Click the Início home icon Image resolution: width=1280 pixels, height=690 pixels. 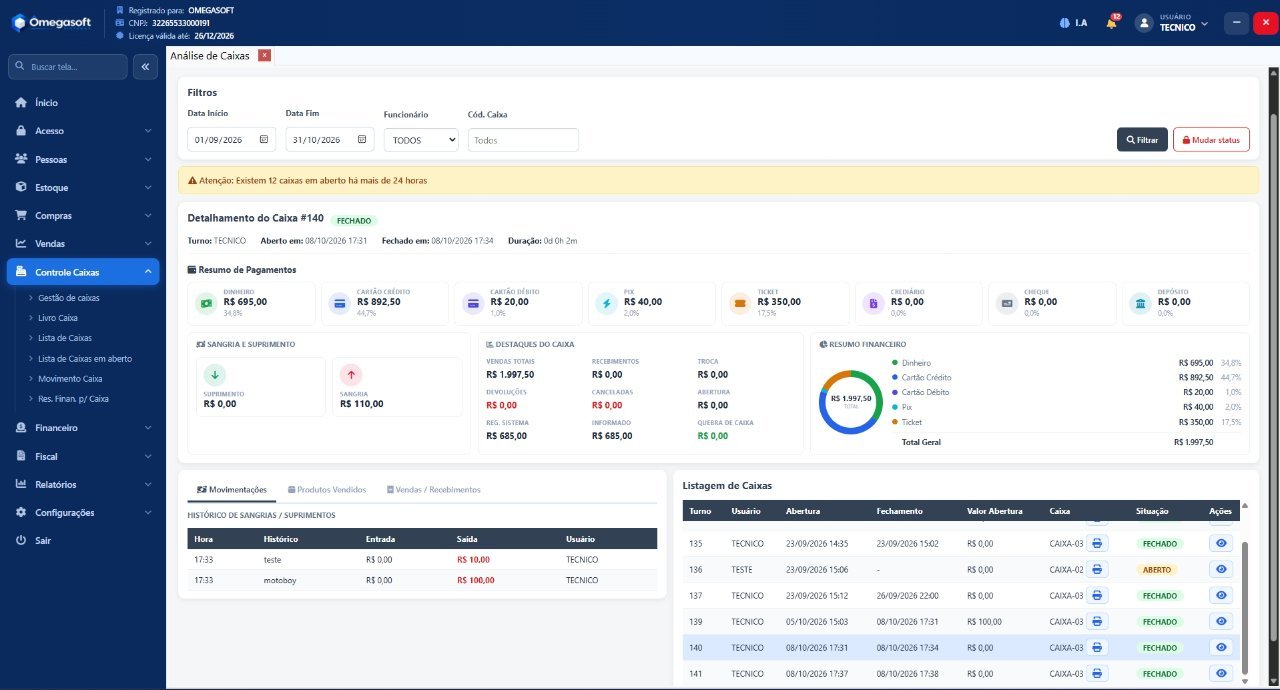point(21,102)
